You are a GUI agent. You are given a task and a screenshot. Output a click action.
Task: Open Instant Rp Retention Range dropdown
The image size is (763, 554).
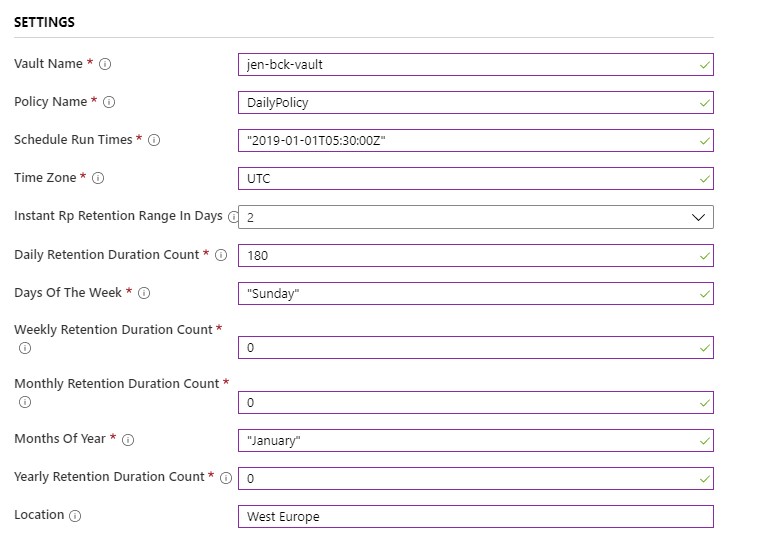click(x=476, y=217)
